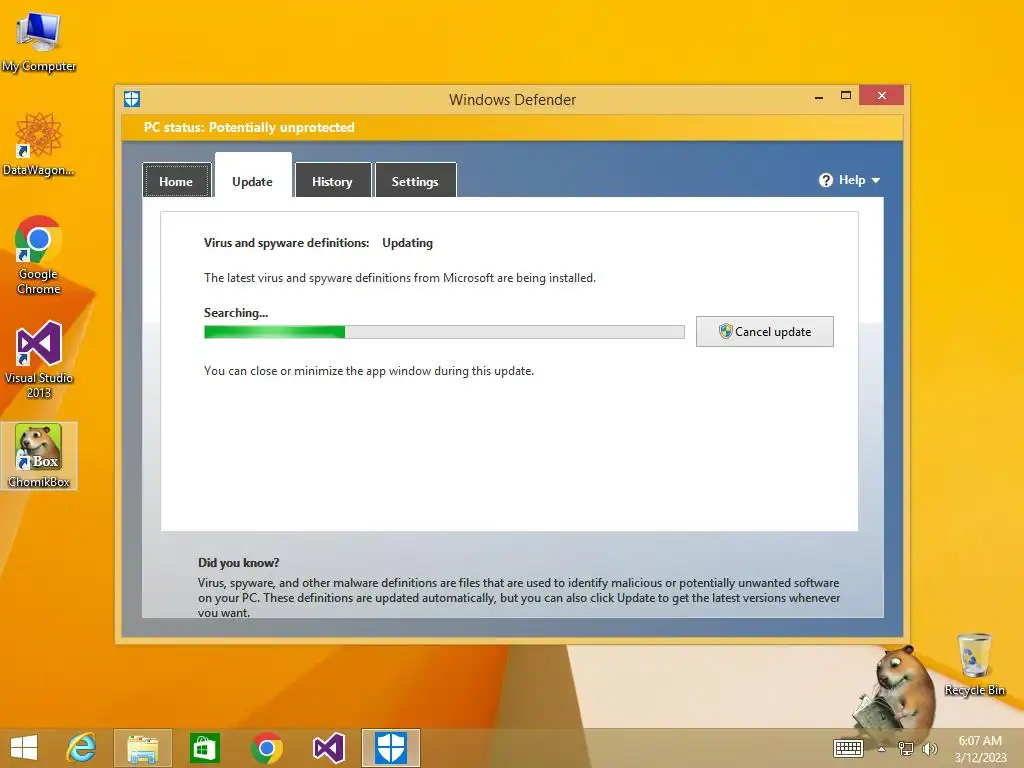1024x768 pixels.
Task: Open the Settings tab
Action: coord(415,180)
